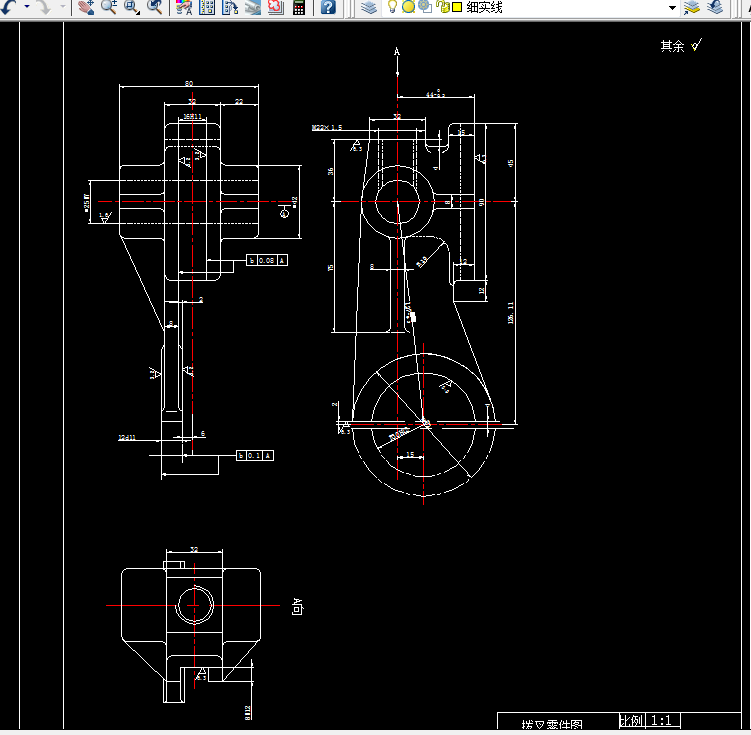The height and width of the screenshot is (735, 751).
Task: Click the Help question mark icon
Action: [x=328, y=7]
